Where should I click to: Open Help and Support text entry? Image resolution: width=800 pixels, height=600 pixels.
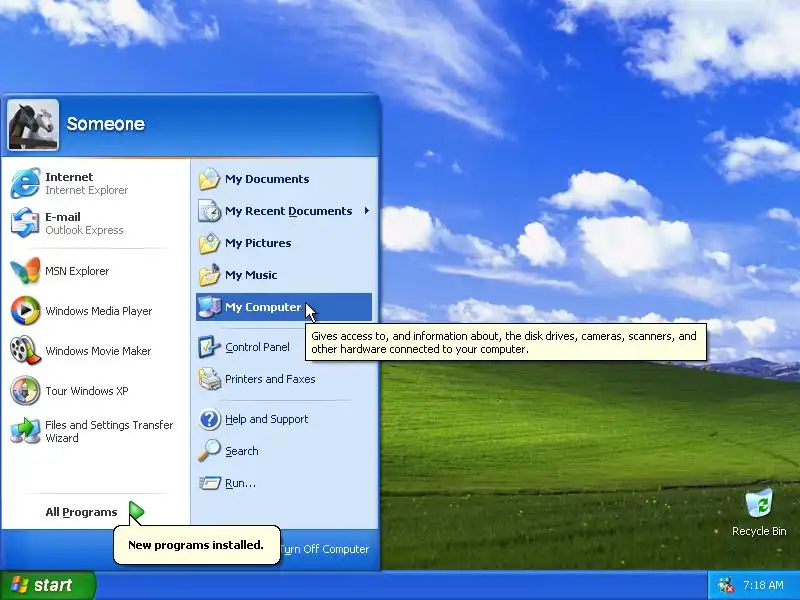[266, 419]
